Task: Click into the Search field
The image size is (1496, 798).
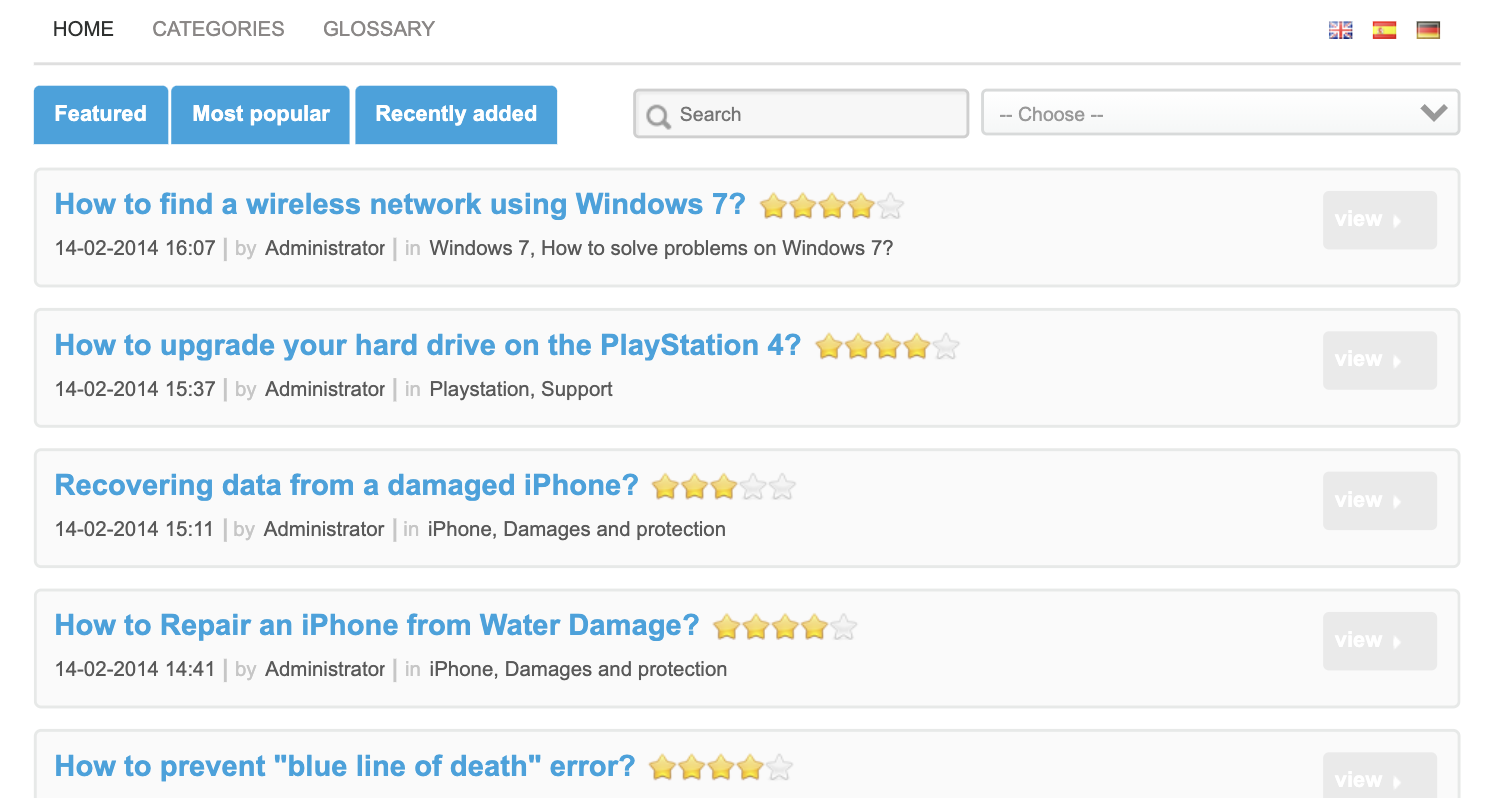Action: 801,114
